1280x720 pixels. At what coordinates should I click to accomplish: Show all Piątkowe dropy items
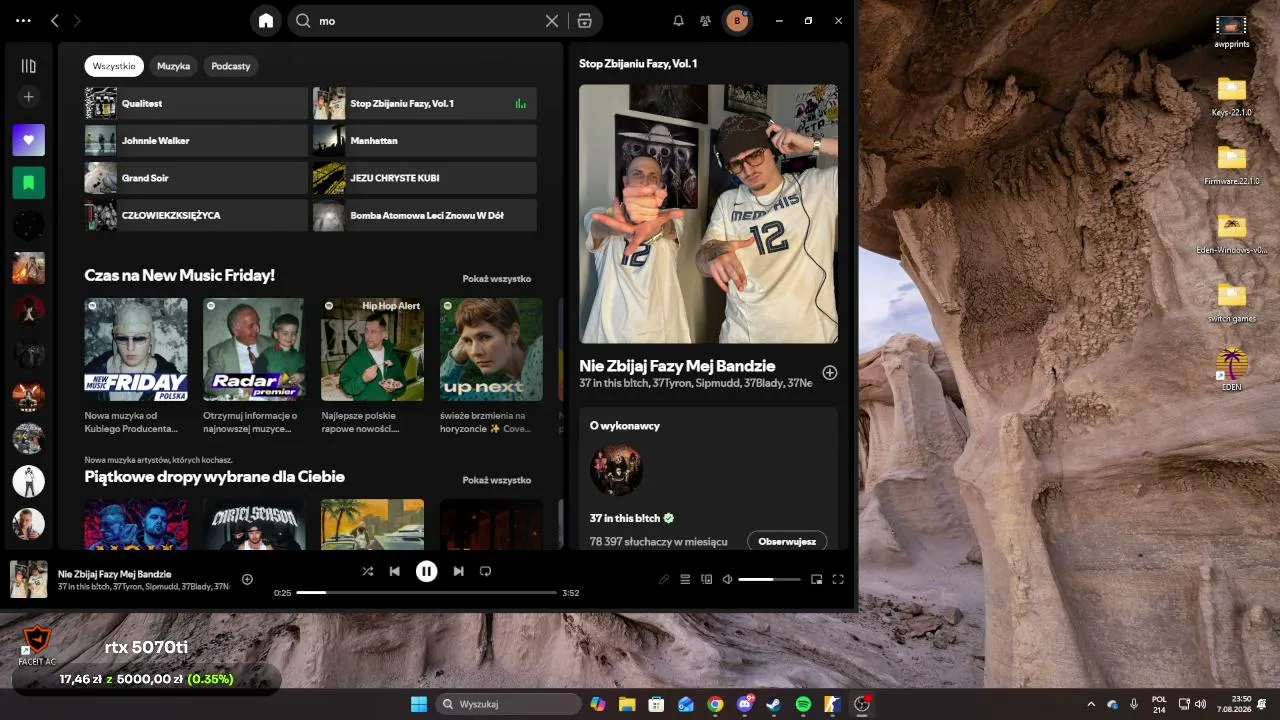click(496, 480)
